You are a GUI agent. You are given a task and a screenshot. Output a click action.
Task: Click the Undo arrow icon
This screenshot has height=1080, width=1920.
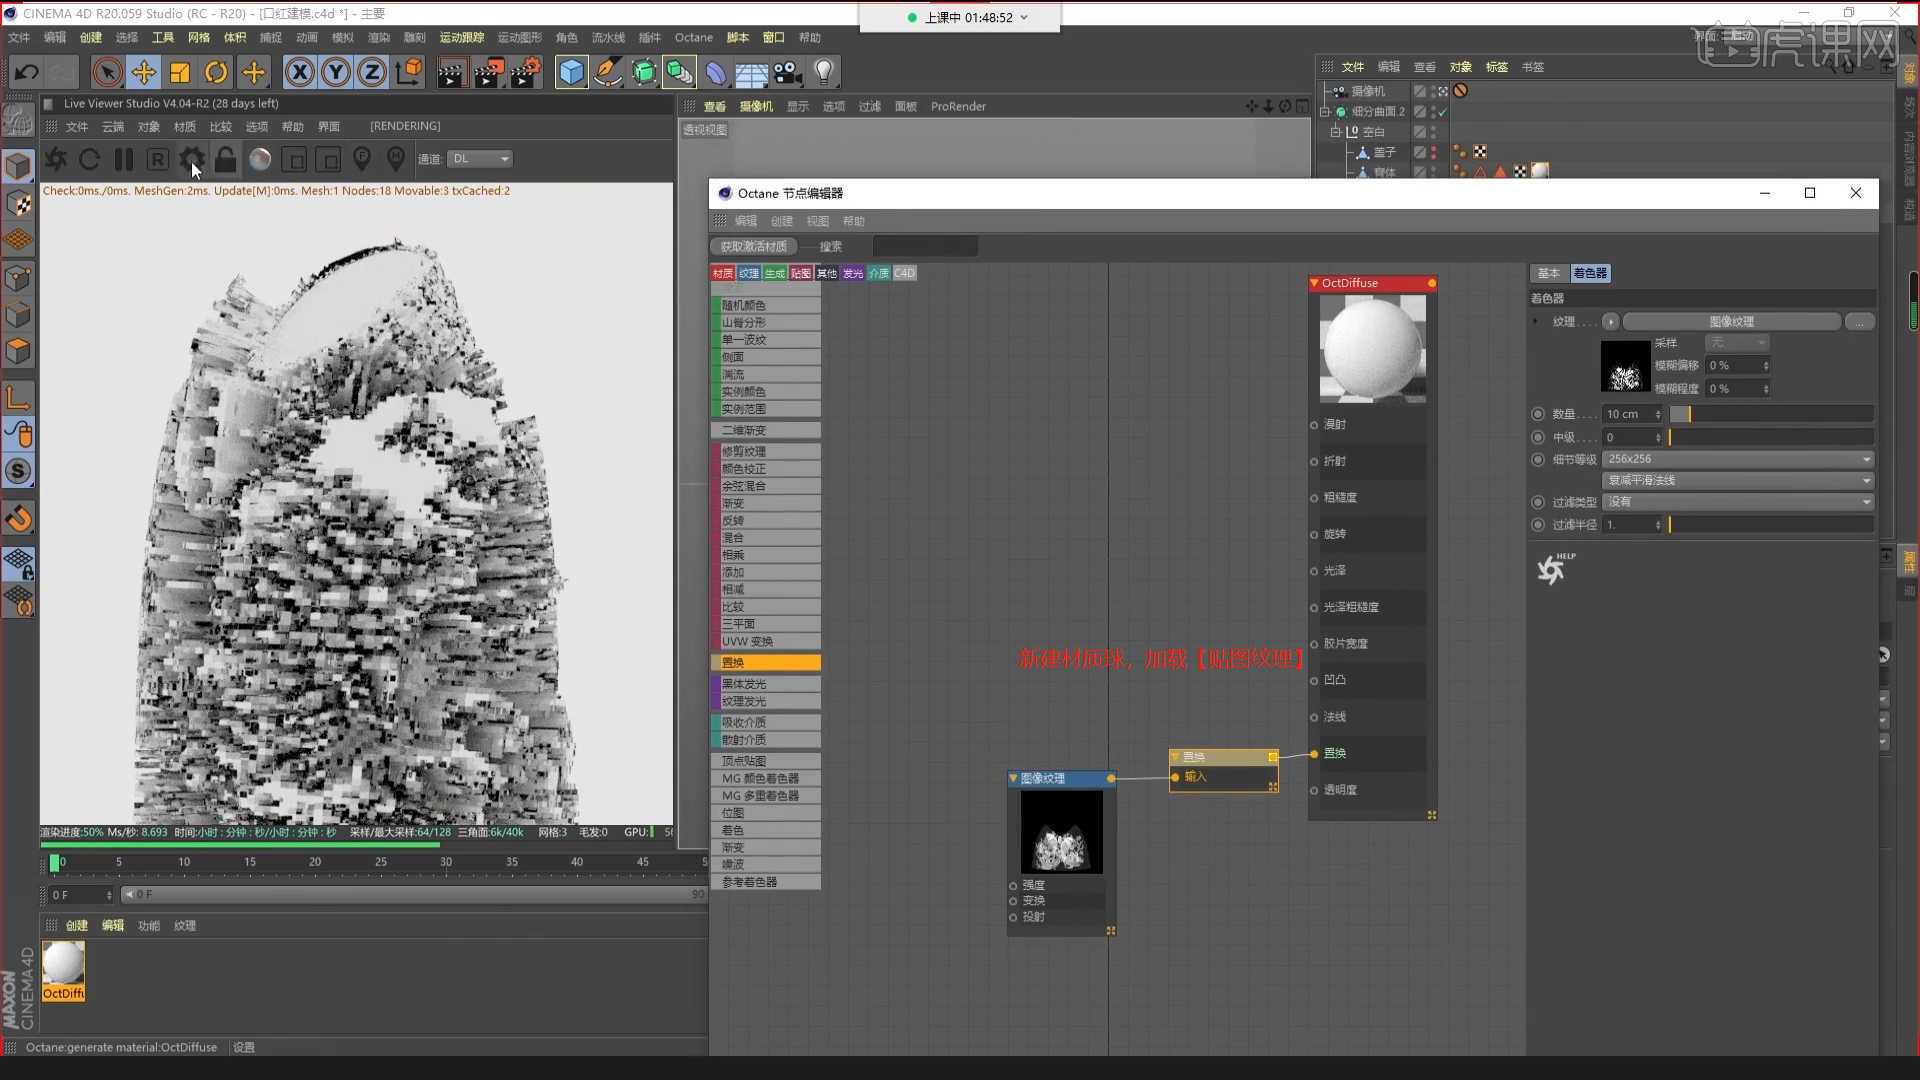pos(27,72)
